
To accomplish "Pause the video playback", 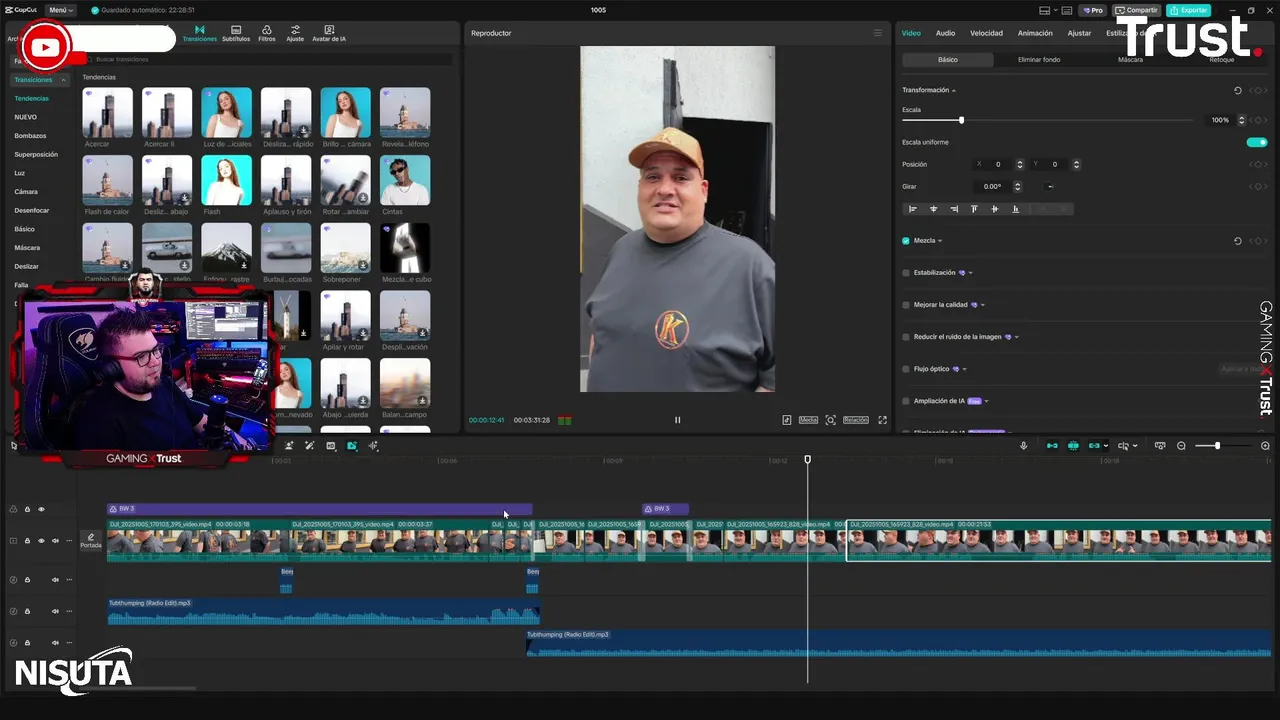I will click(677, 420).
